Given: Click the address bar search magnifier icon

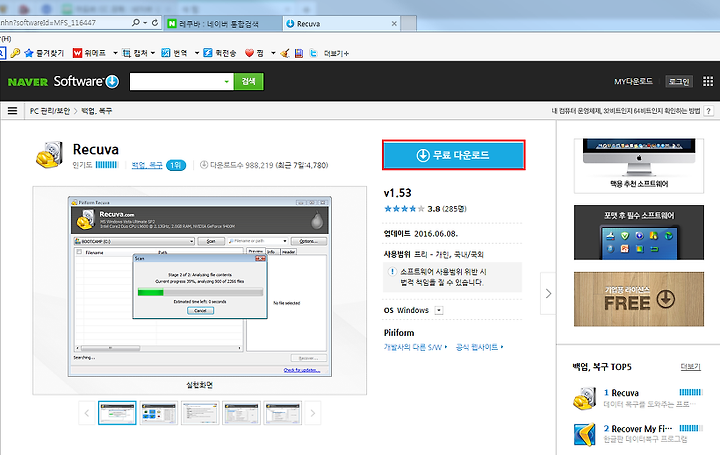Looking at the screenshot, I should click(x=135, y=22).
